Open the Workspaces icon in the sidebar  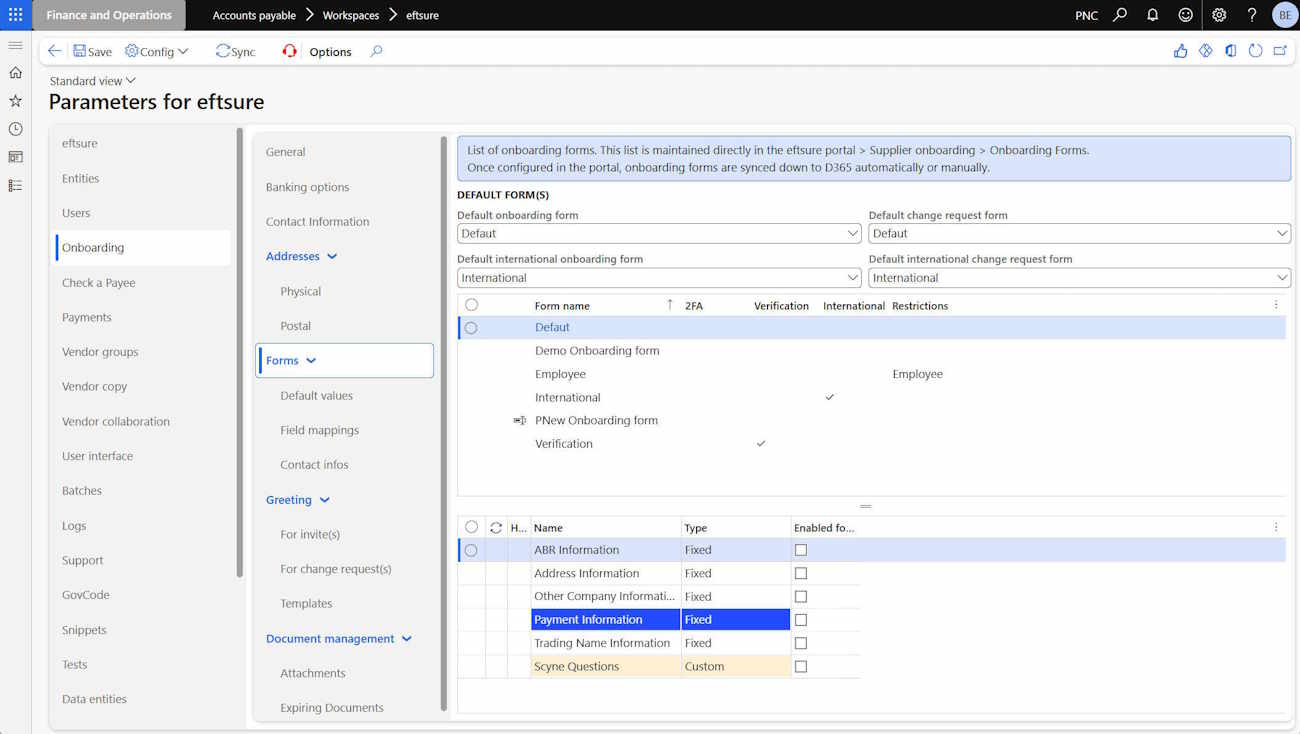15,157
